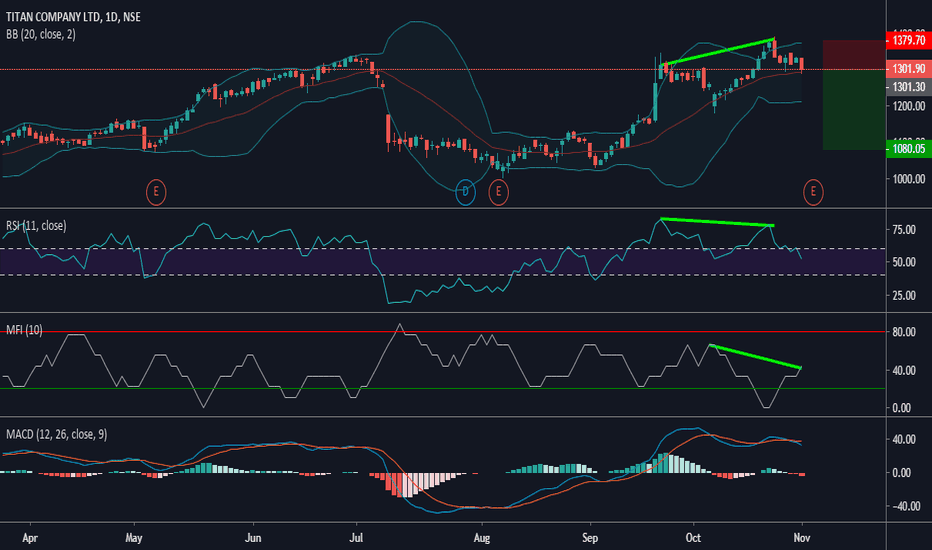Click the May label on time axis
The width and height of the screenshot is (932, 550).
[x=134, y=538]
